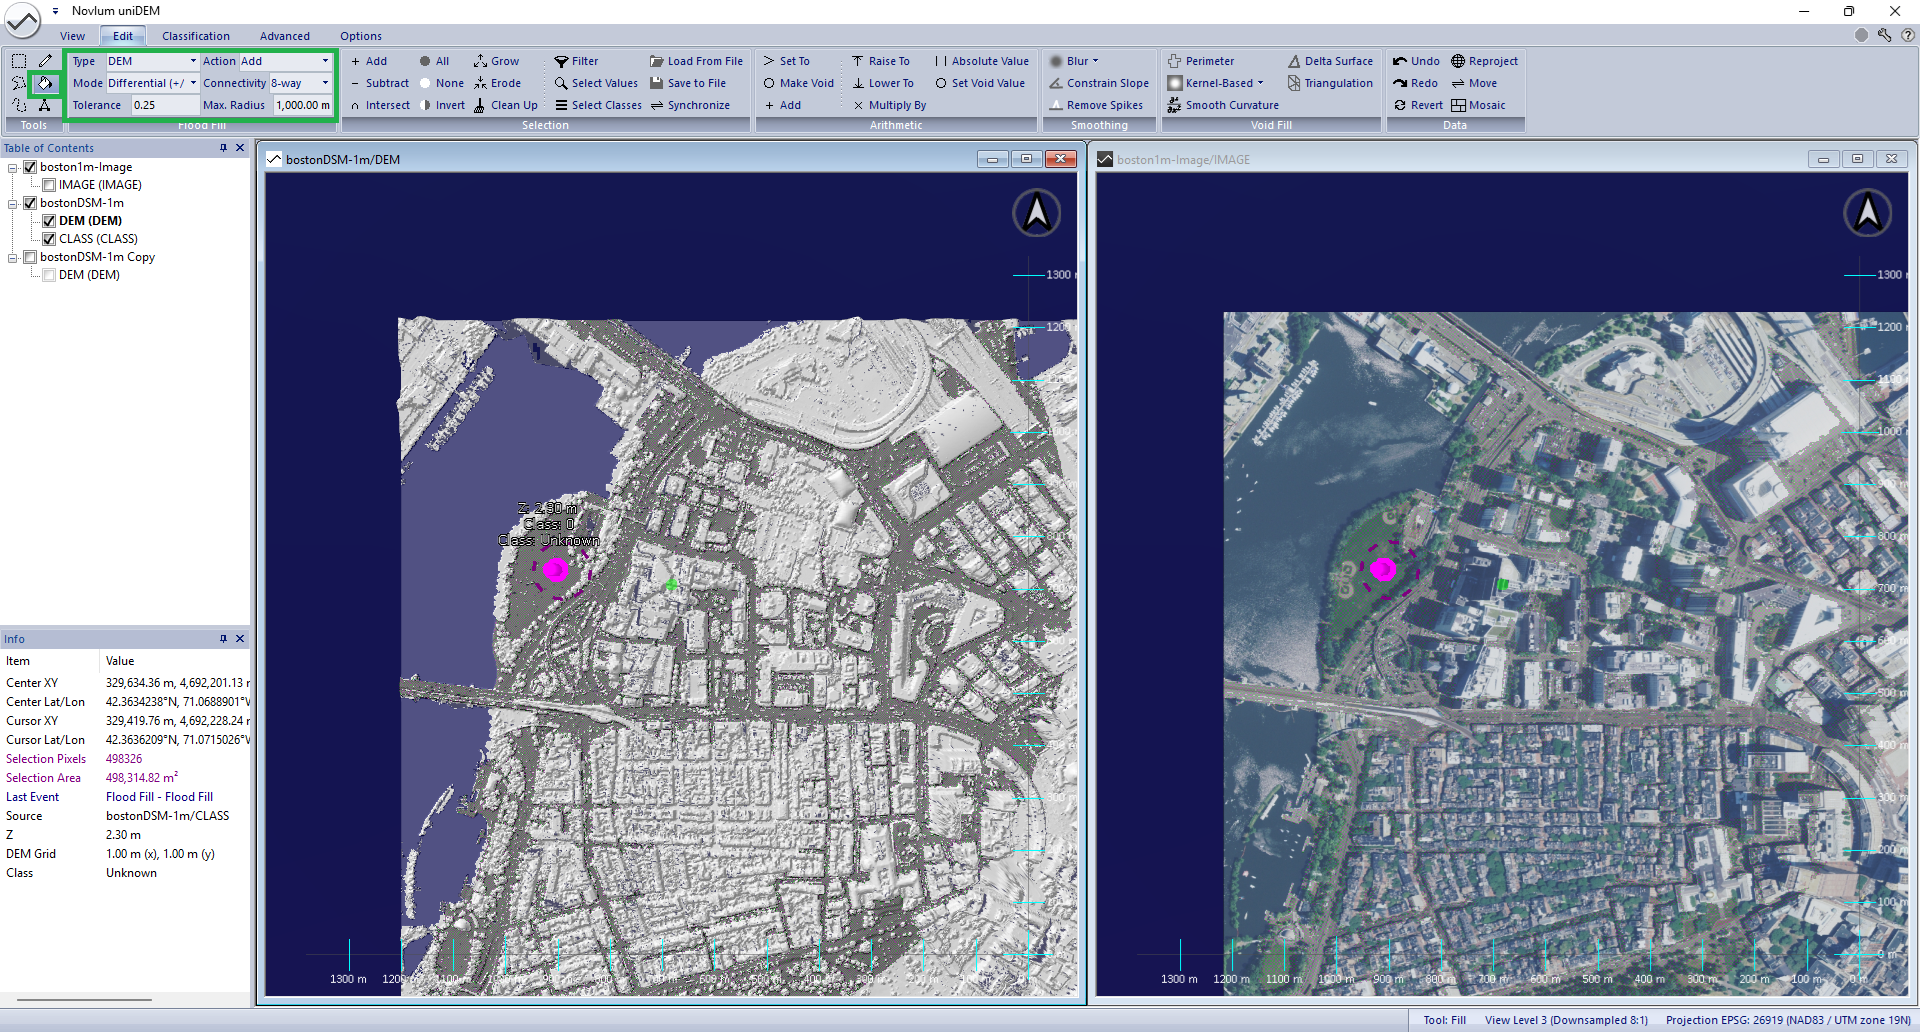The image size is (1920, 1032).
Task: Click Absolute Value
Action: tap(981, 61)
